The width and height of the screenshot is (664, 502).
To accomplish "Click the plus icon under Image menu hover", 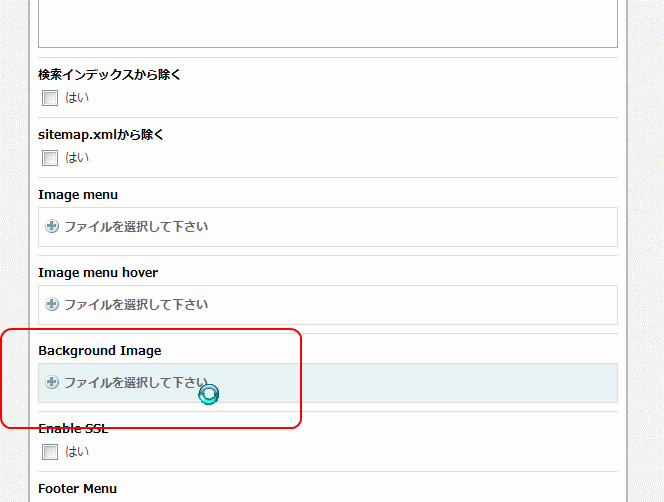I will click(x=52, y=304).
